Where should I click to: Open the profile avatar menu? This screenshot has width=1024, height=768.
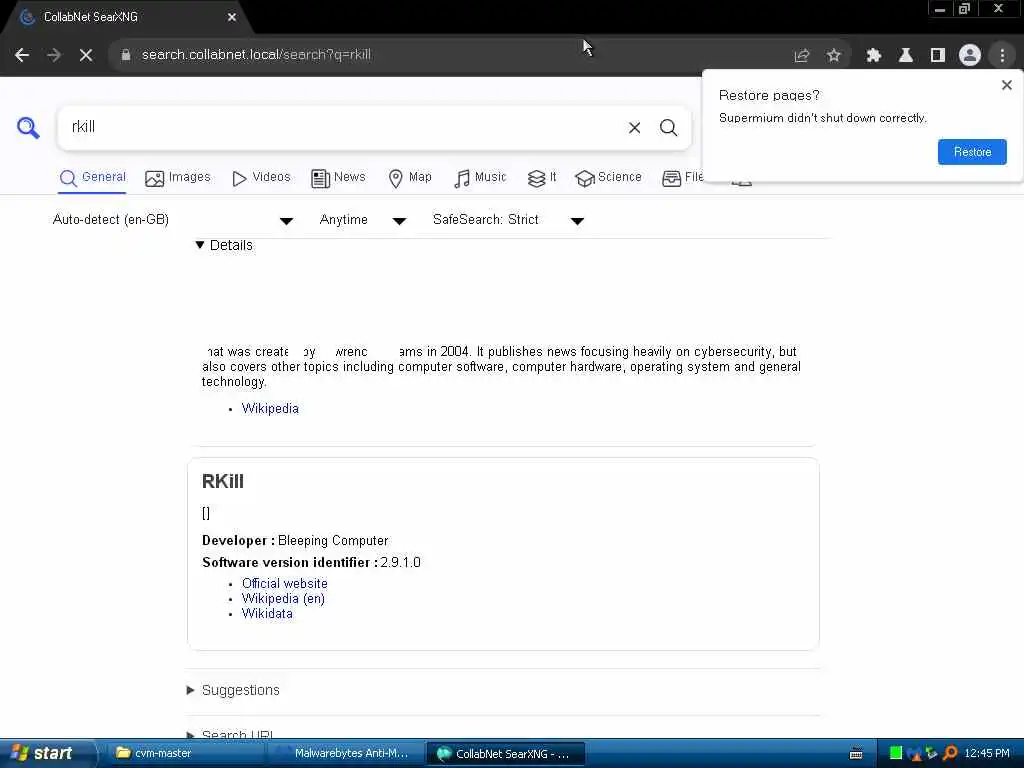pos(969,56)
